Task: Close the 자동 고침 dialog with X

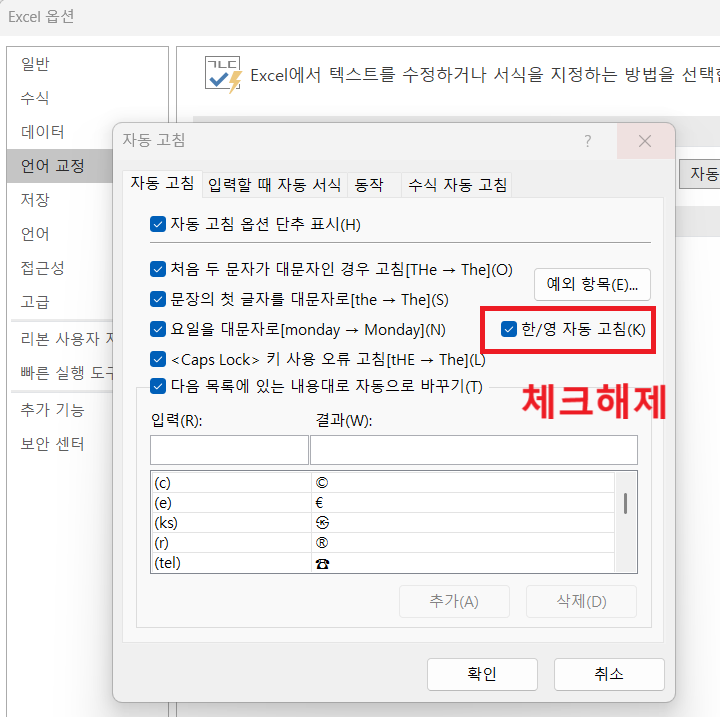Action: coord(645,141)
